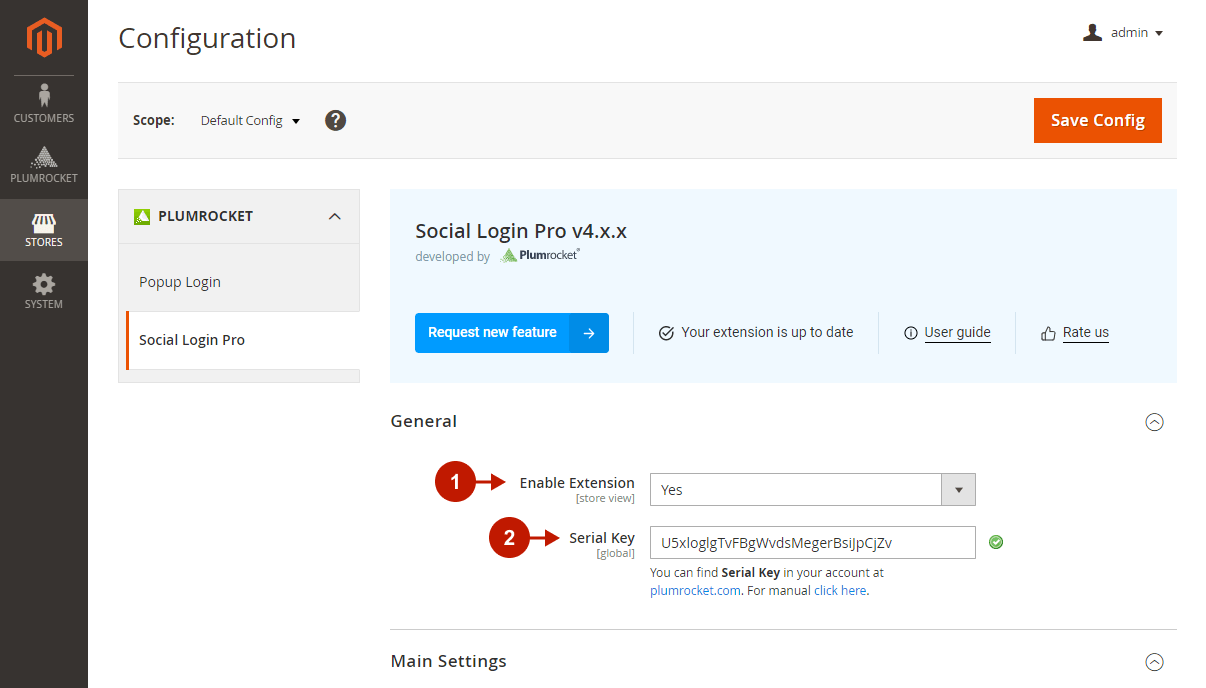Image resolution: width=1206 pixels, height=688 pixels.
Task: Open the Enable Extension dropdown
Action: 812,490
